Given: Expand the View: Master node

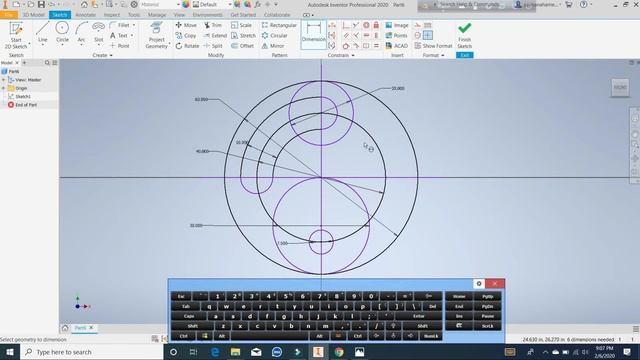Looking at the screenshot, I should click(4, 80).
